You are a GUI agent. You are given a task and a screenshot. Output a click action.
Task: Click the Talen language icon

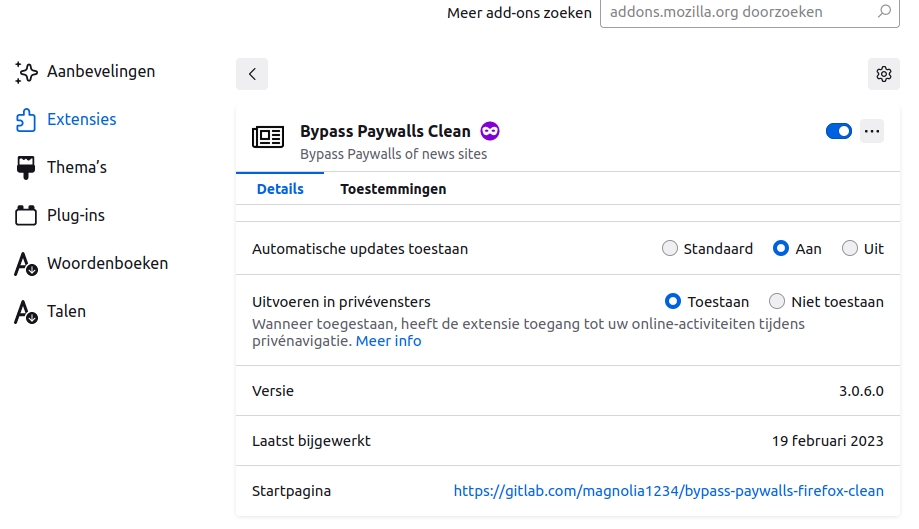[27, 312]
